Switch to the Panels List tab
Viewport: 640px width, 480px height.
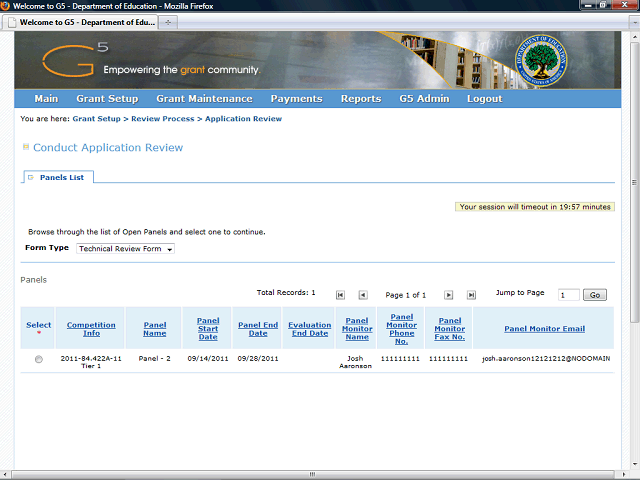pos(61,177)
